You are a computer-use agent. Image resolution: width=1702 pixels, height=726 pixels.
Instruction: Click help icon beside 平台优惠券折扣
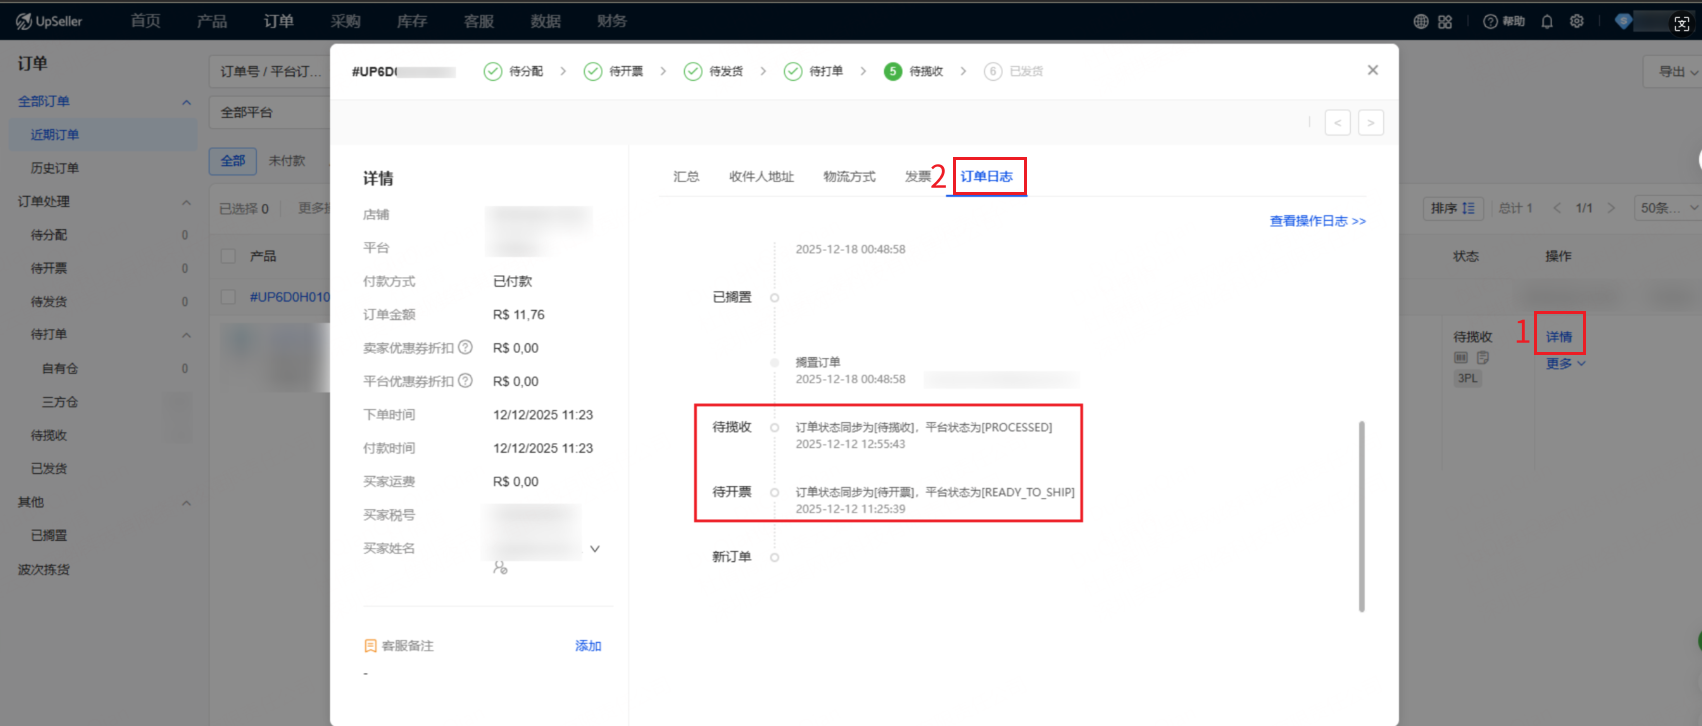pos(465,381)
